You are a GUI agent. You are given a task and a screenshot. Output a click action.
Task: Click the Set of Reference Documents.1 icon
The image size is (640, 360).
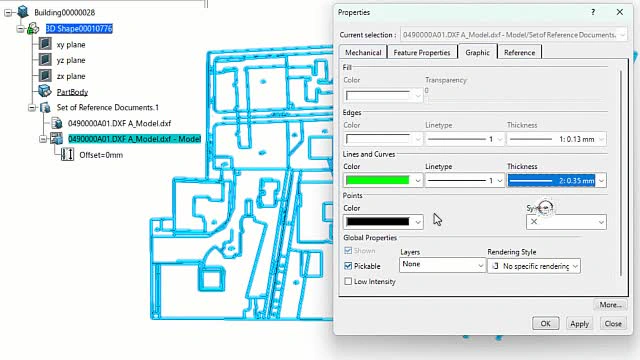45,107
